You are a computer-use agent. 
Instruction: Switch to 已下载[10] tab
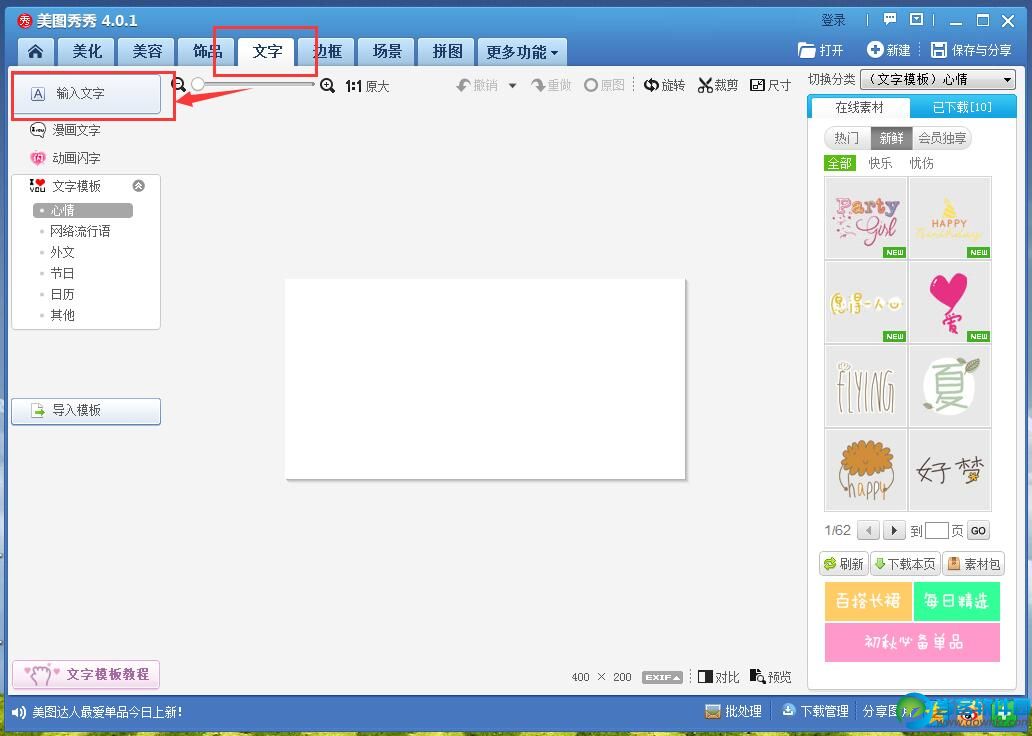click(962, 107)
